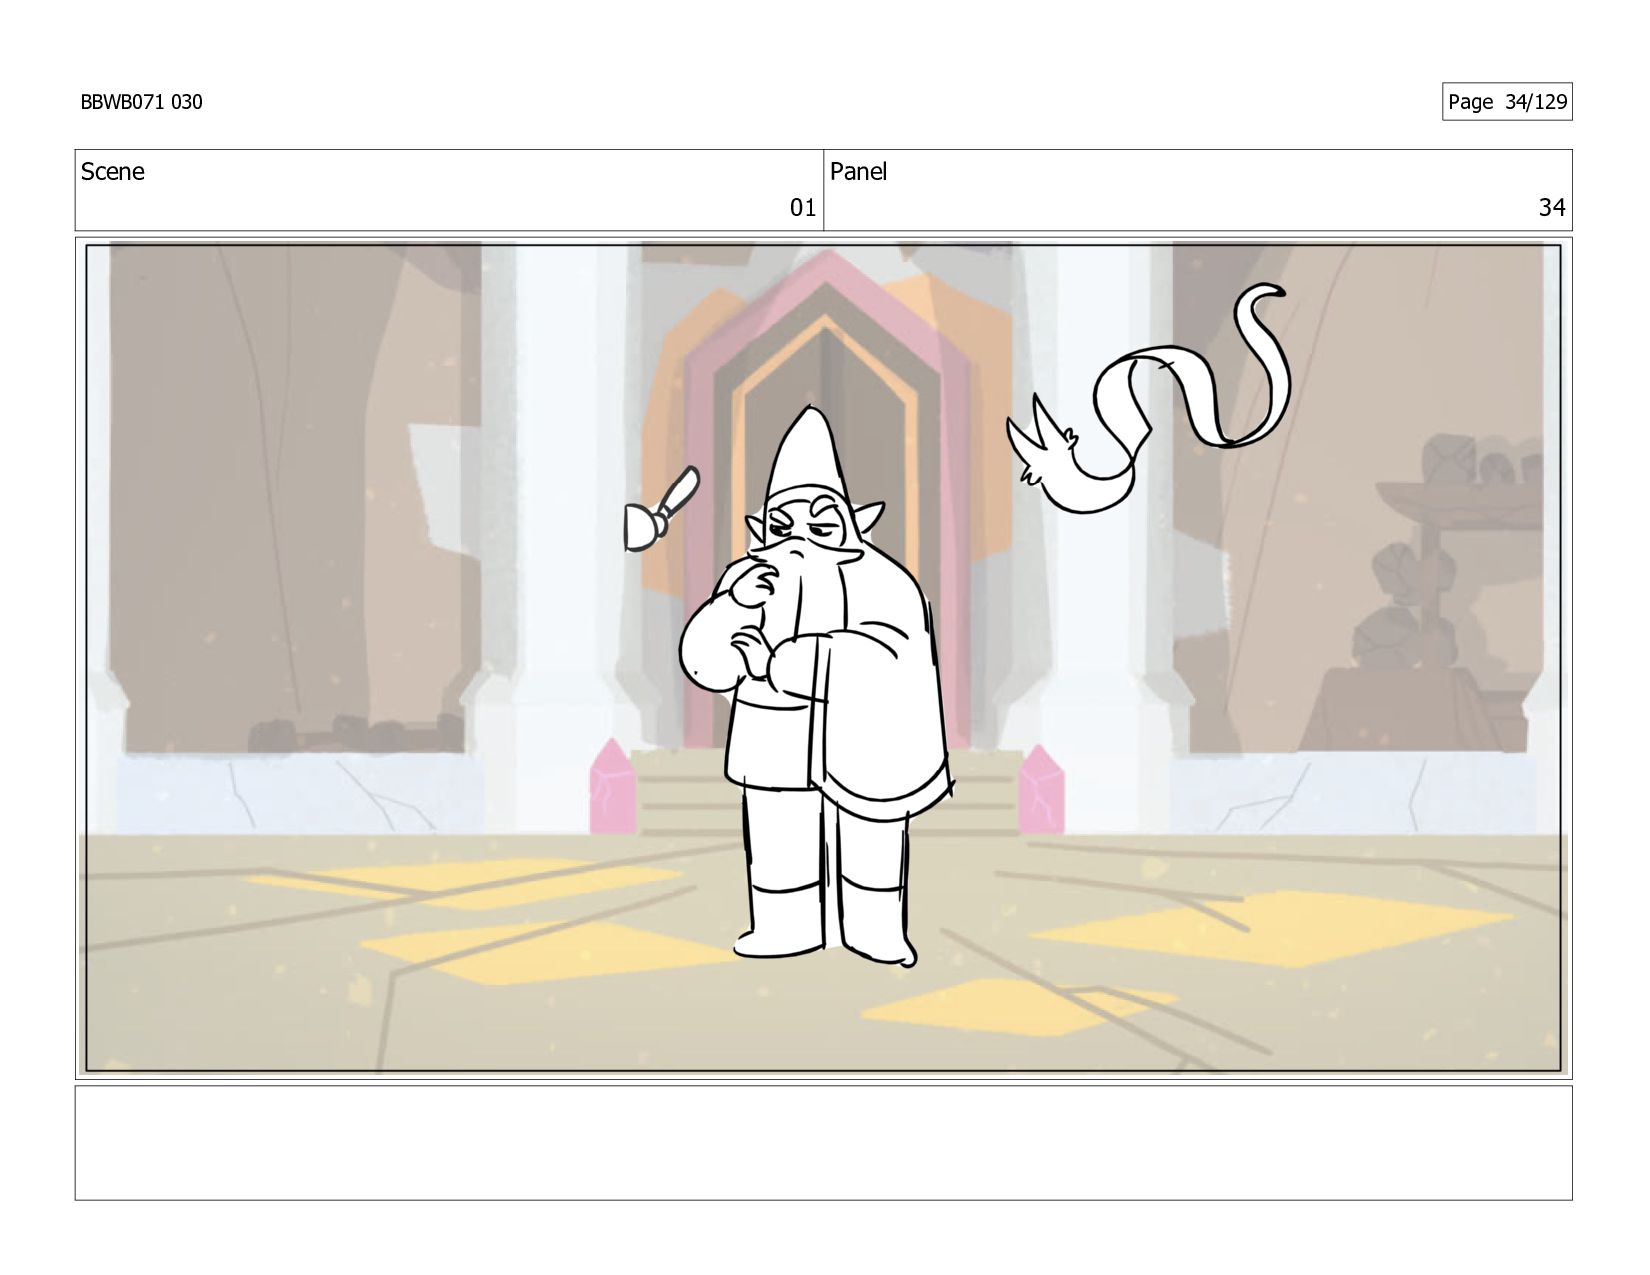
Task: Click the 'Panel' label
Action: [x=858, y=172]
